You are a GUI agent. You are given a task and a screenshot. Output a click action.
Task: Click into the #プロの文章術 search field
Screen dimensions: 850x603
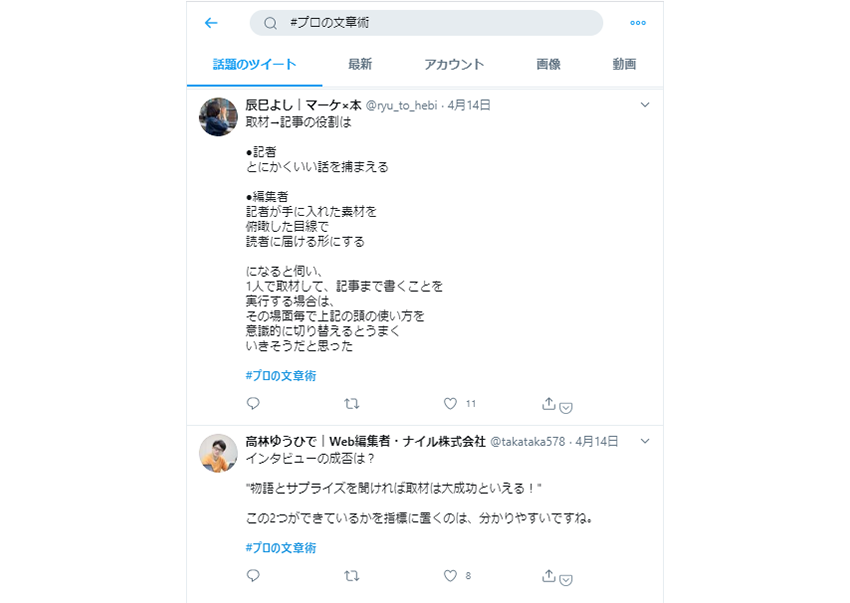[x=426, y=23]
